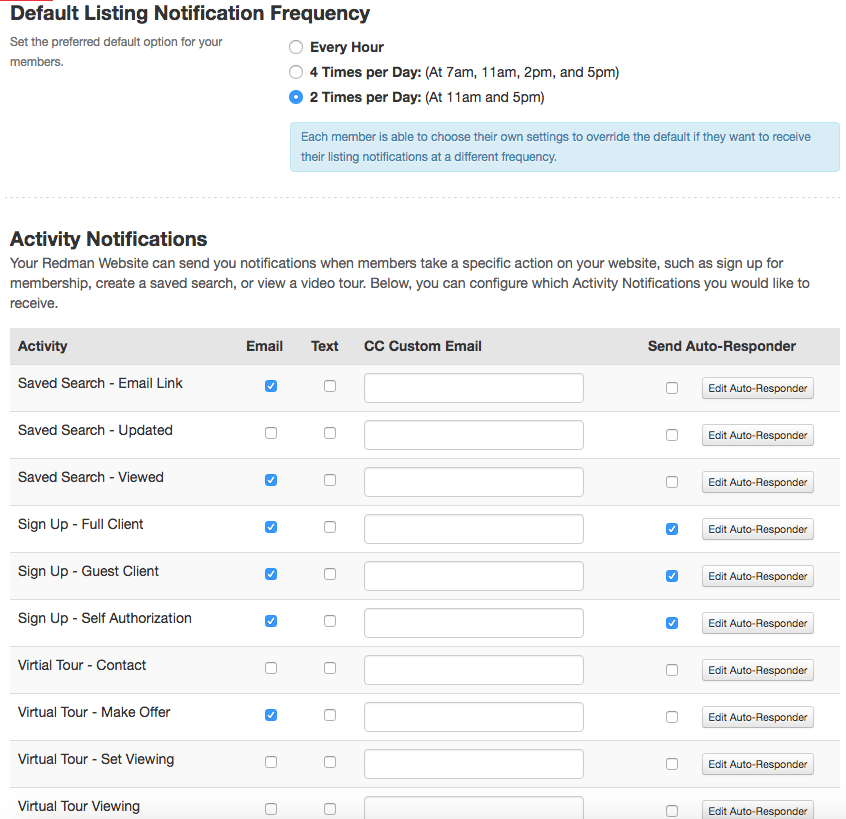The height and width of the screenshot is (819, 846).
Task: Toggle Auto-Responder for Virtual Tour - Set Viewing
Action: point(672,761)
